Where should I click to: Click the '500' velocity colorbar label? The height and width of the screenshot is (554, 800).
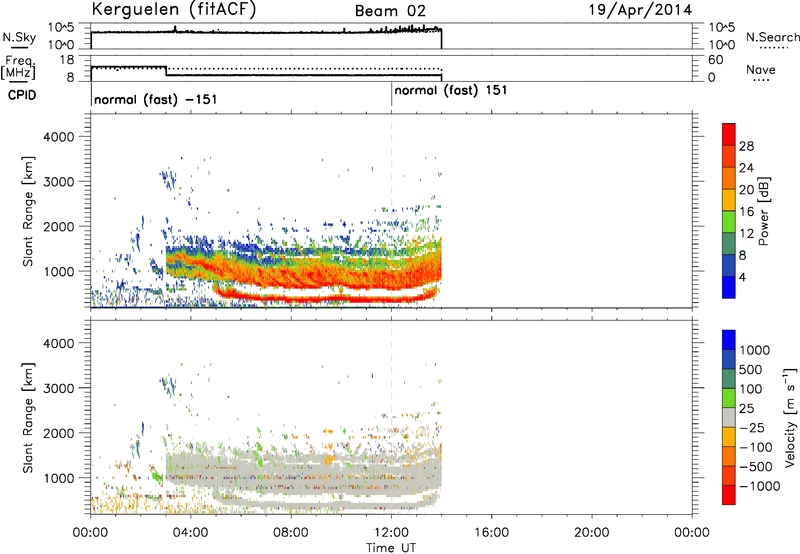(751, 369)
